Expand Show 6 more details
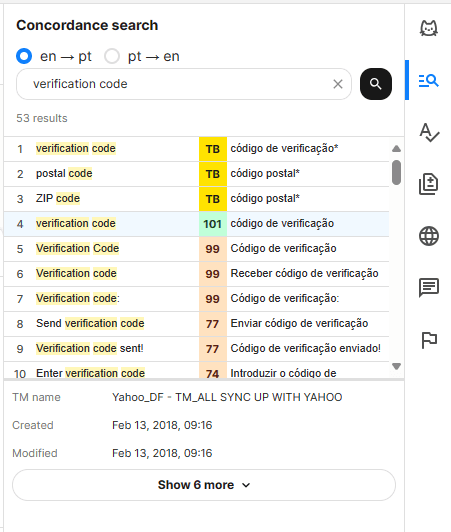The image size is (451, 532). click(x=204, y=485)
